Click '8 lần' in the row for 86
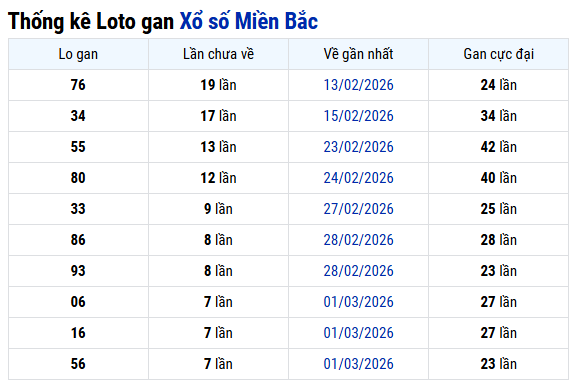 (218, 240)
